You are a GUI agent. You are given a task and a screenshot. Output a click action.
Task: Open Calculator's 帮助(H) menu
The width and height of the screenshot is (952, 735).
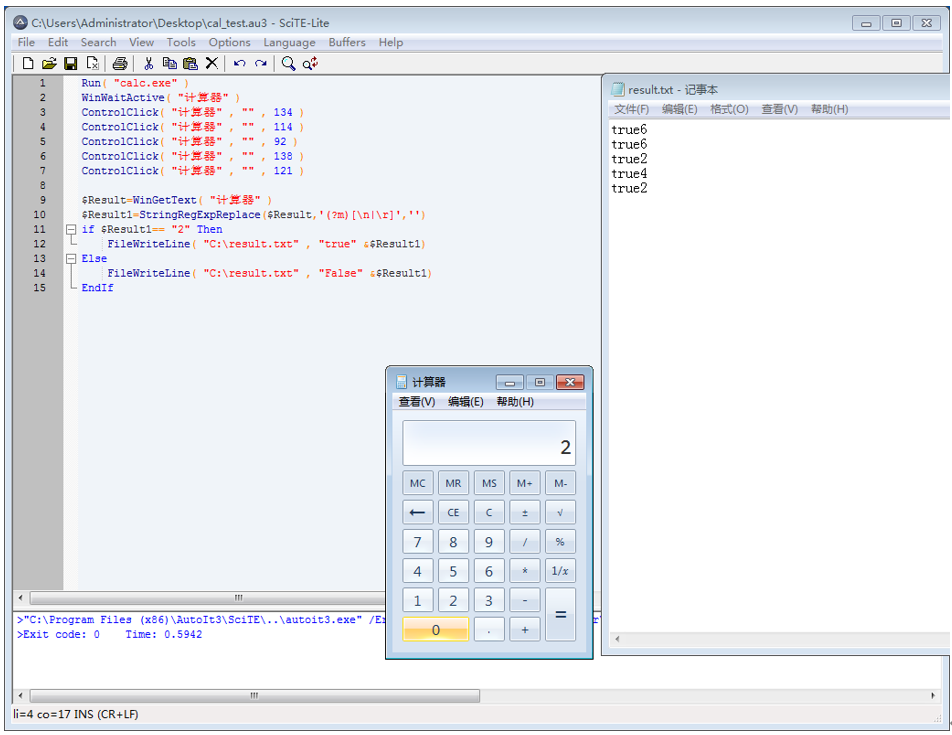pos(515,402)
